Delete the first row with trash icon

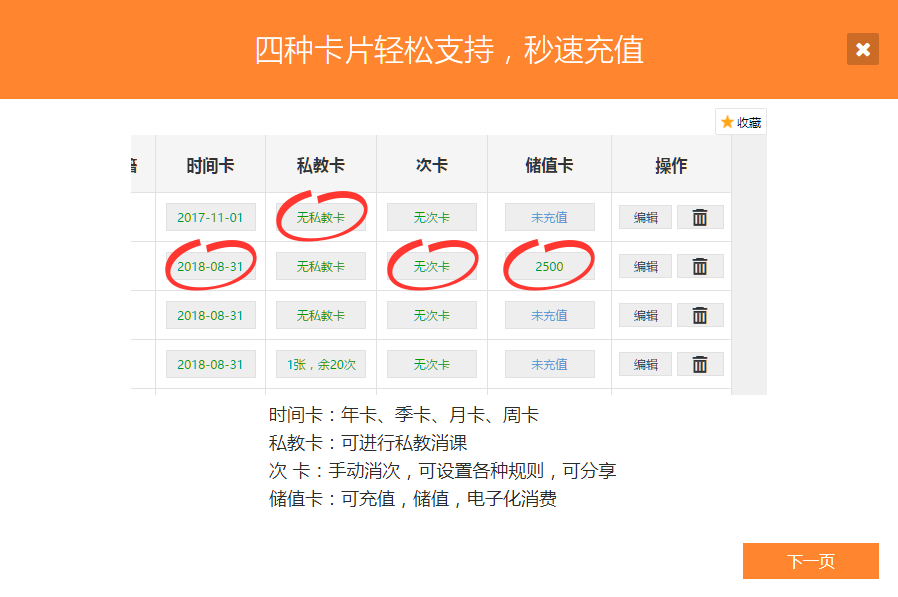[x=700, y=217]
